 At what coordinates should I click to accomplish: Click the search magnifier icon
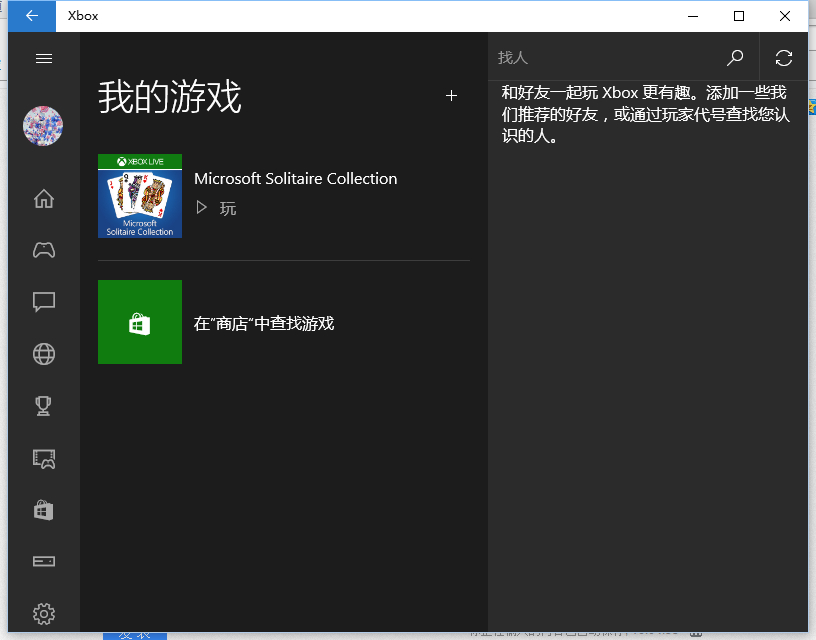pos(735,57)
